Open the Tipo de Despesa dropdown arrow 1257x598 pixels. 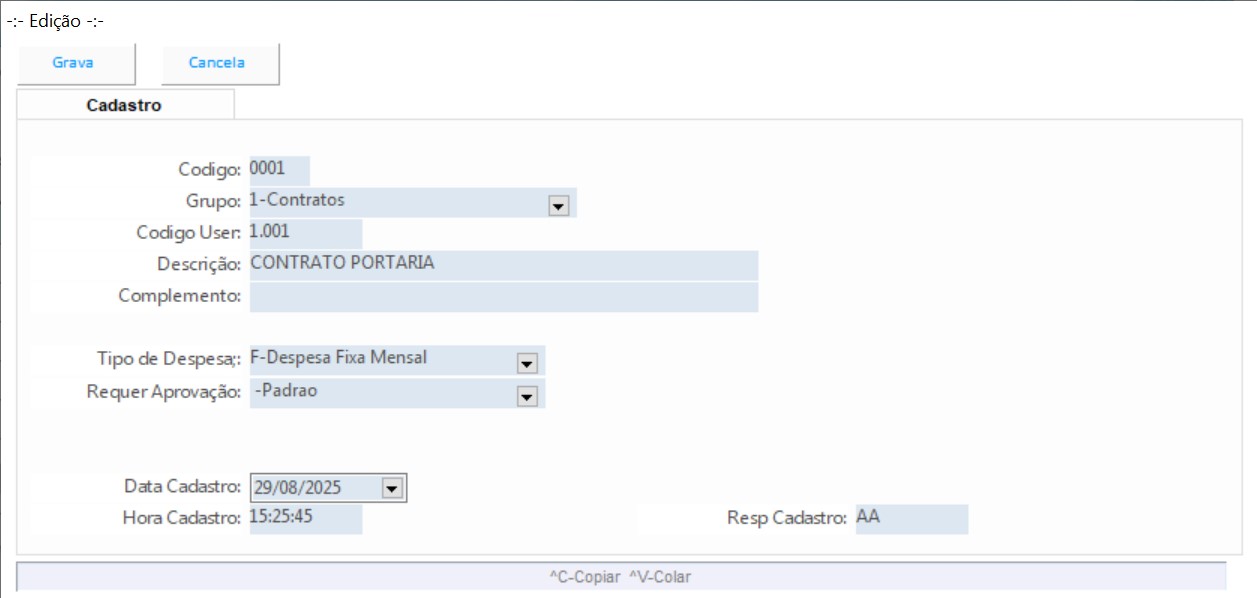pyautogui.click(x=527, y=362)
